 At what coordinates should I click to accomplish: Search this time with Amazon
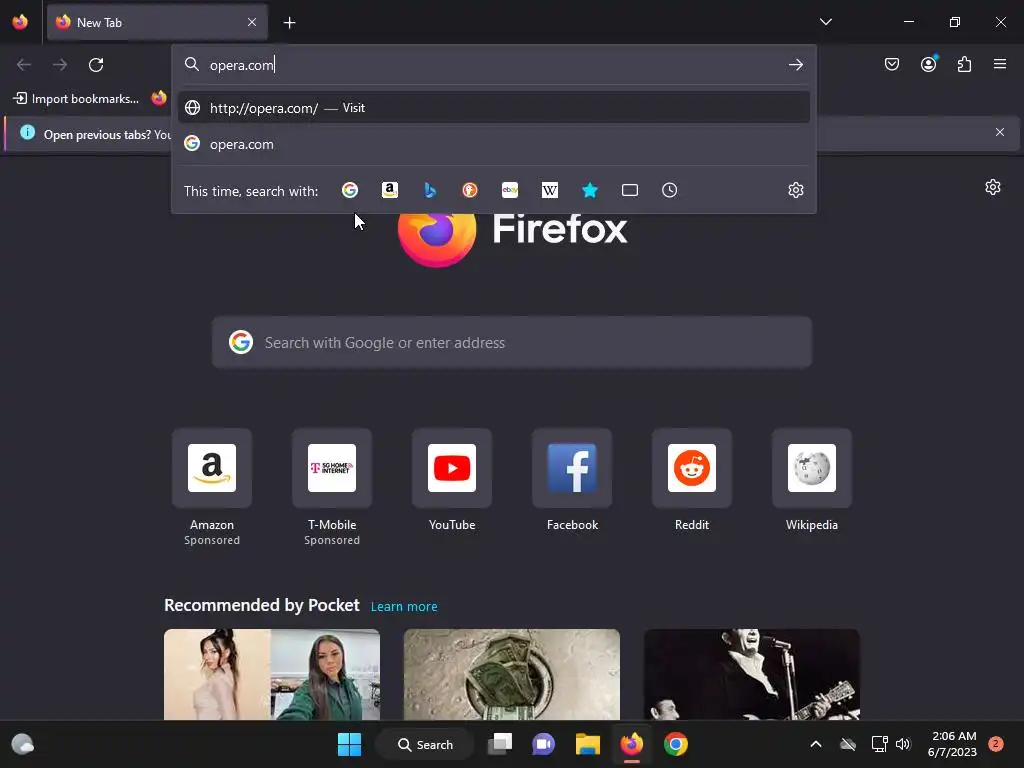[x=390, y=190]
